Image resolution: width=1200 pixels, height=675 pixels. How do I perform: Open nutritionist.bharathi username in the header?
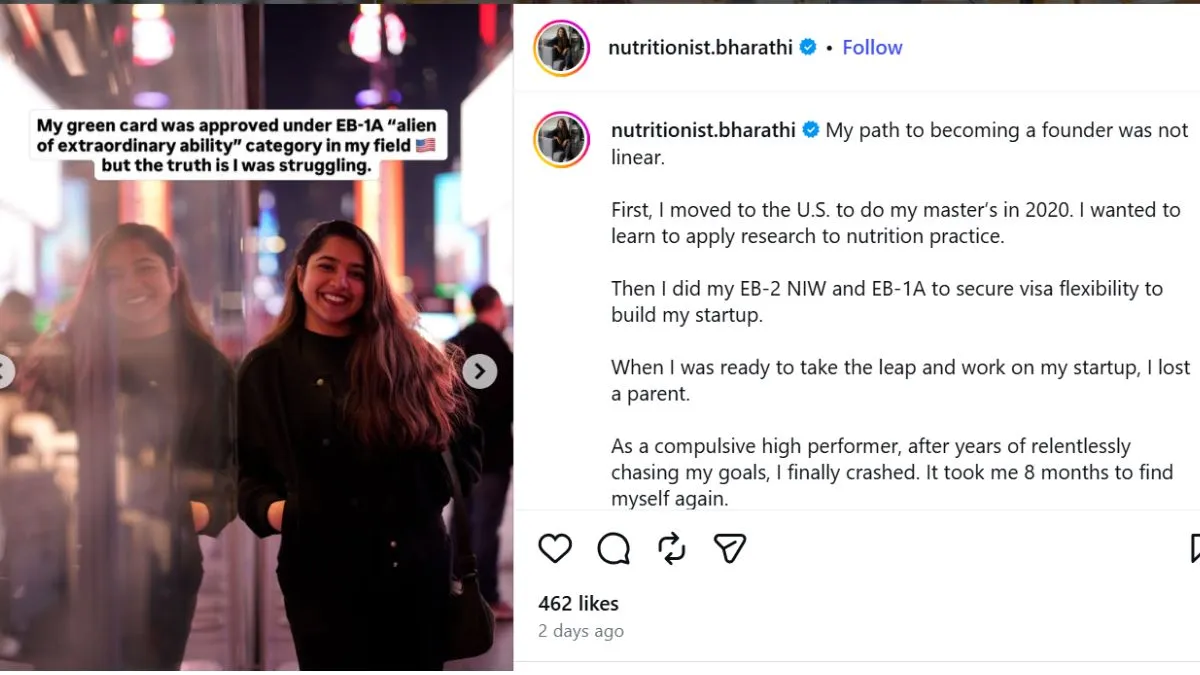(701, 47)
